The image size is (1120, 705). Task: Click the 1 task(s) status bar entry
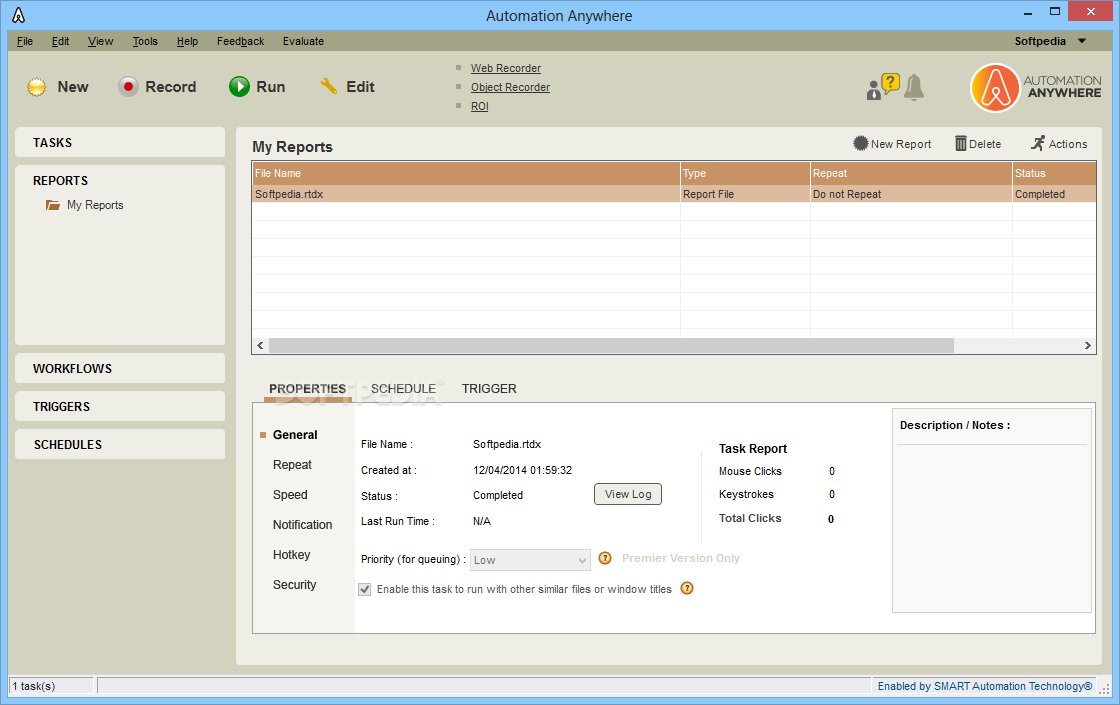point(51,686)
